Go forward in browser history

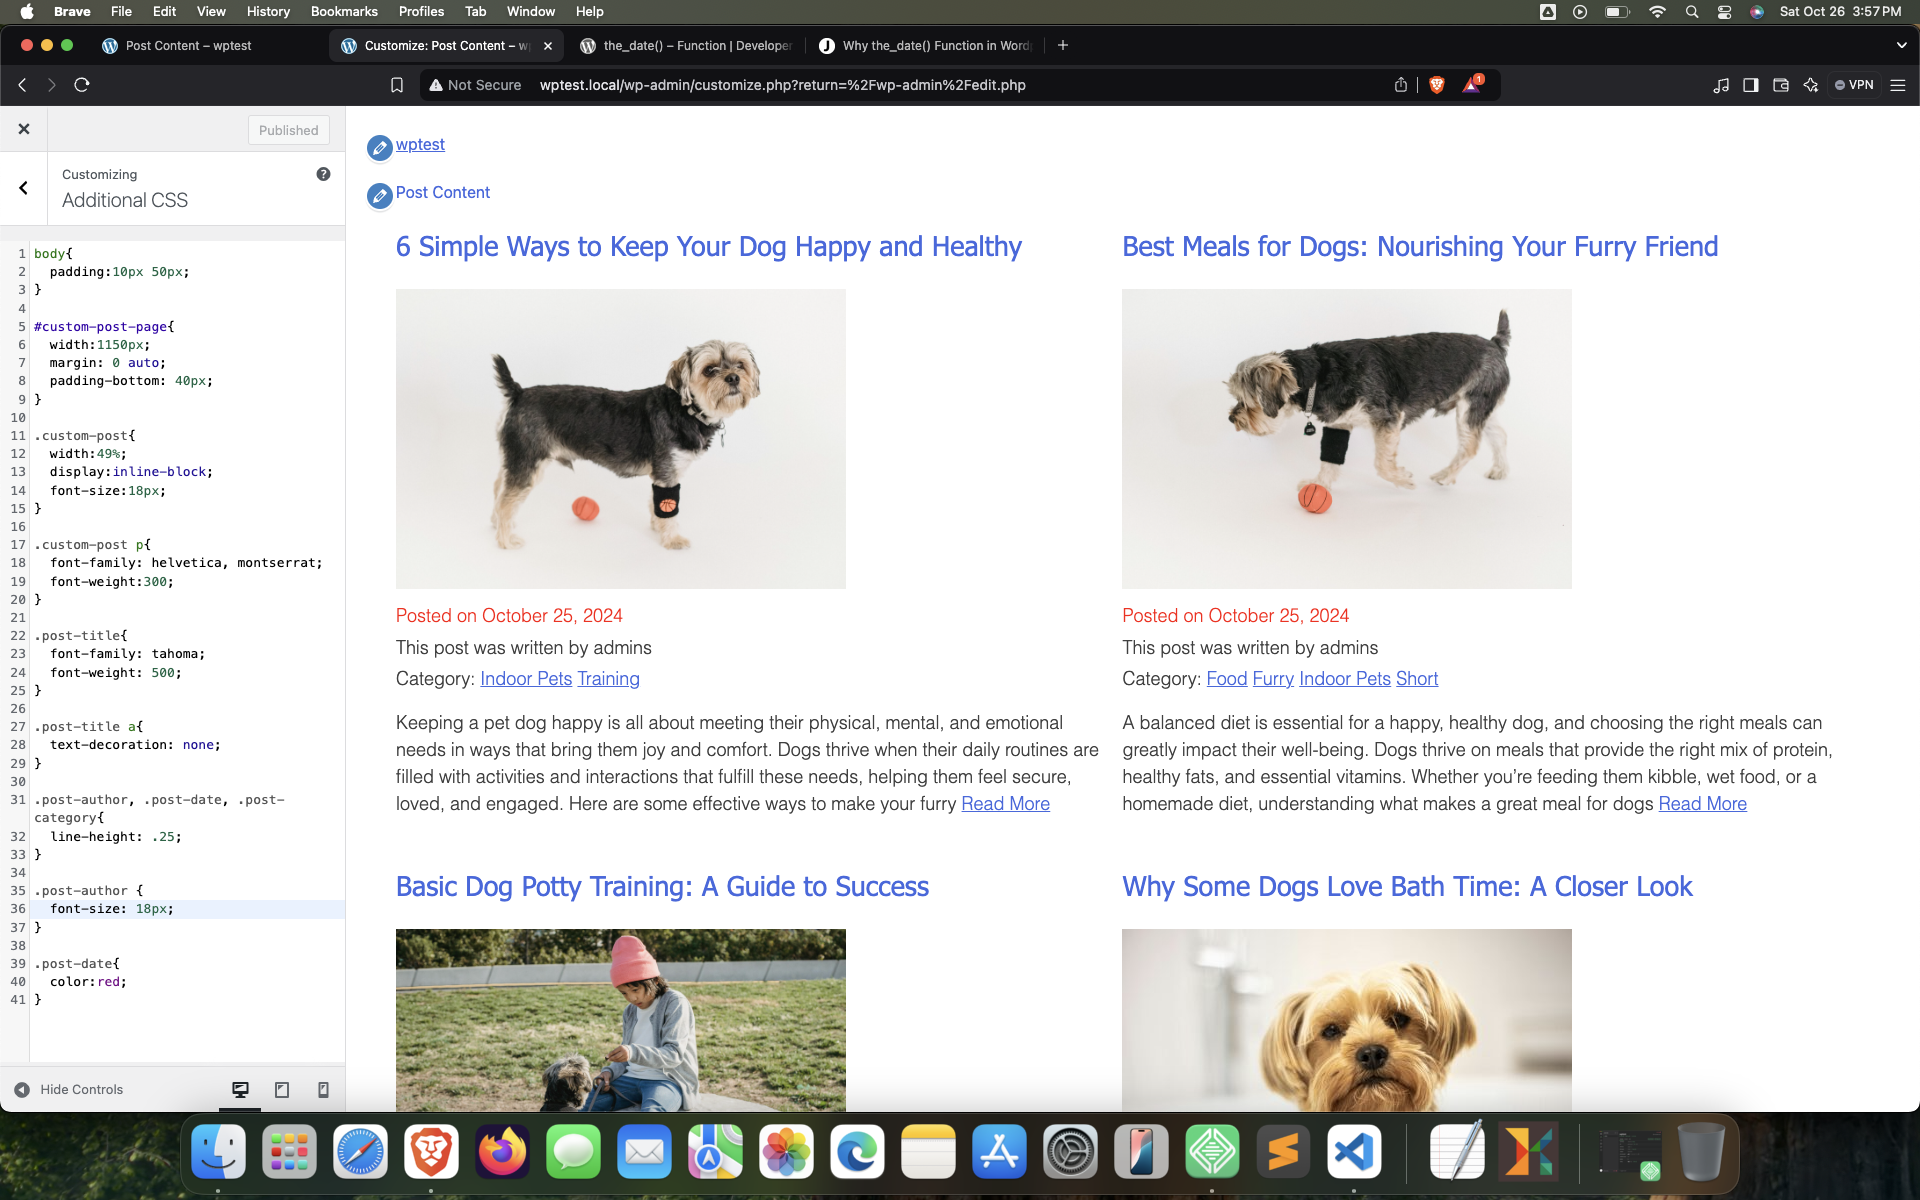tap(52, 85)
